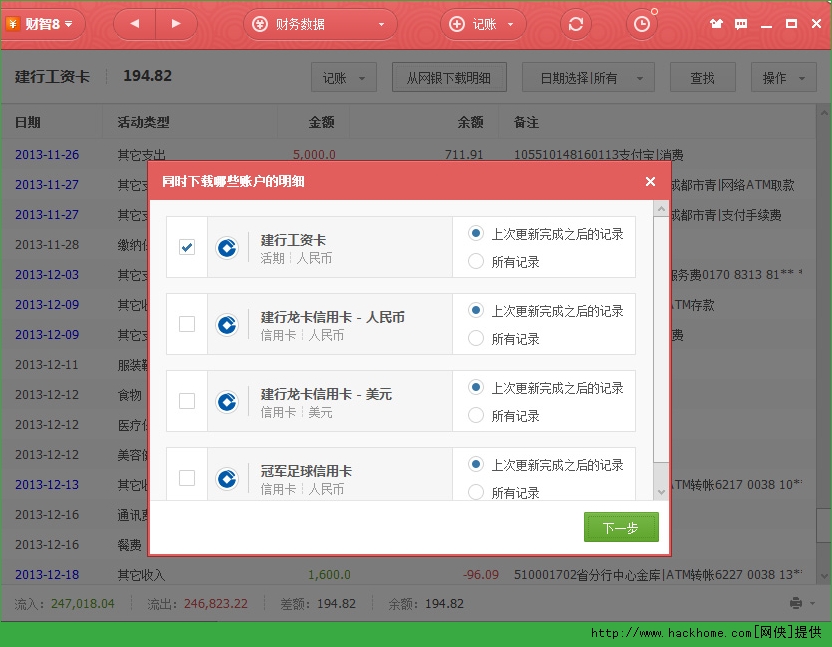
Task: Open the 2013-12-03 transaction date link
Action: [47, 274]
